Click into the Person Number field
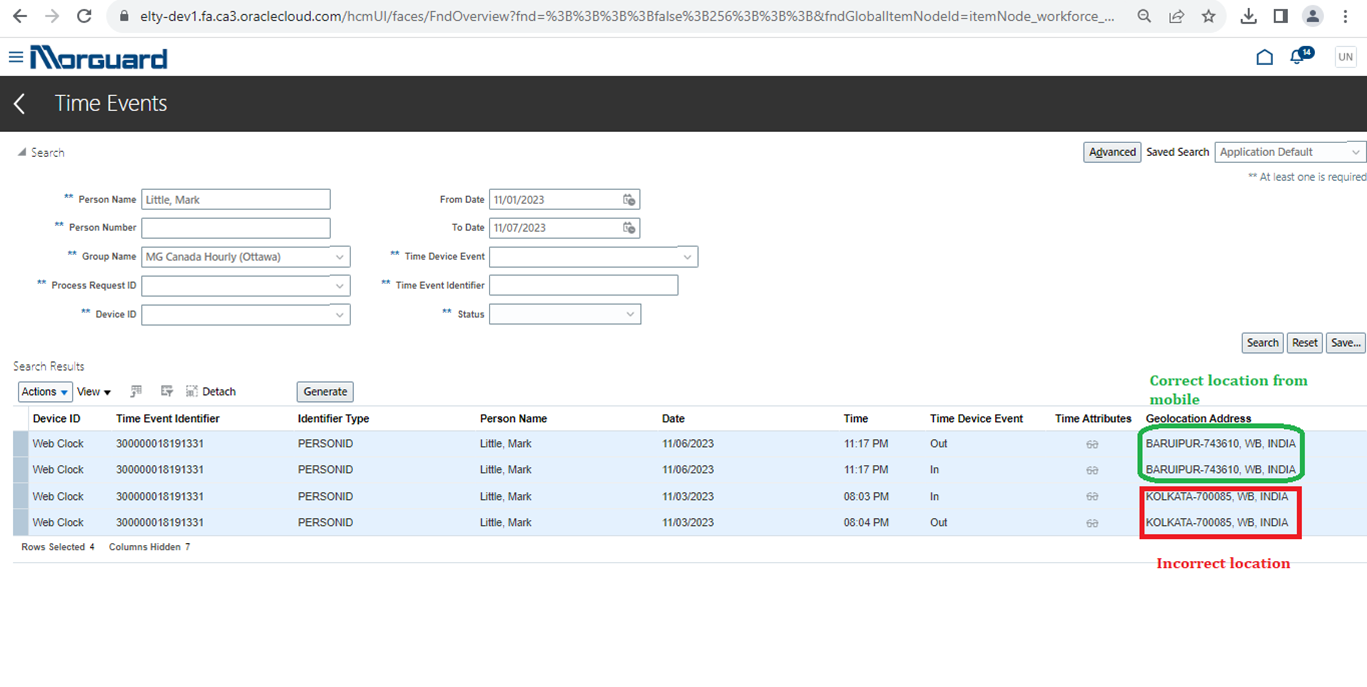This screenshot has width=1367, height=687. [x=235, y=228]
